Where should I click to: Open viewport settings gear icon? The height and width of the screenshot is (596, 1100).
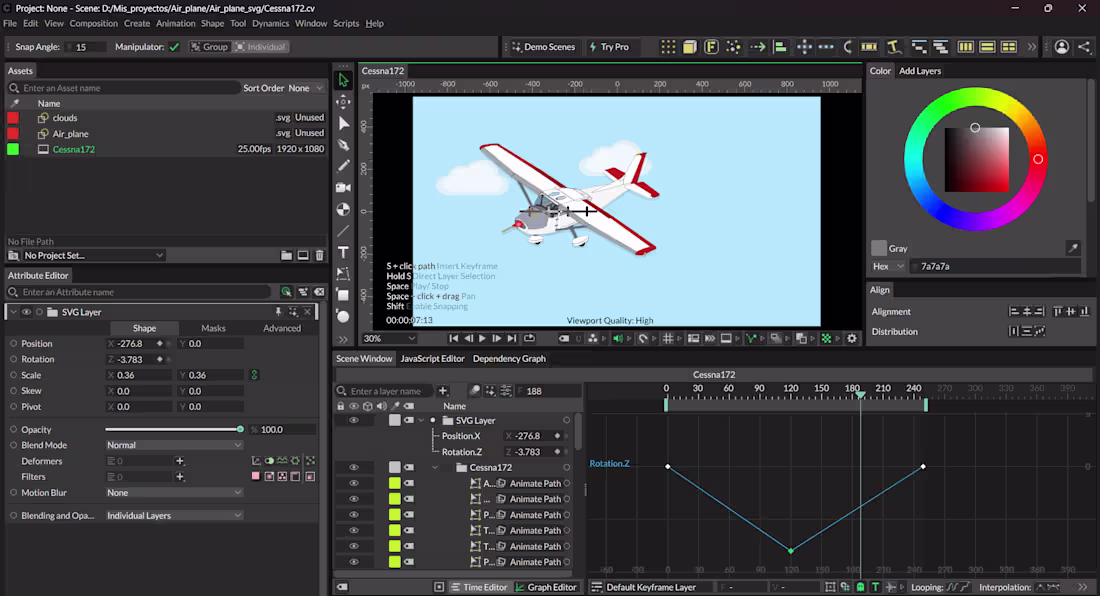click(x=852, y=338)
